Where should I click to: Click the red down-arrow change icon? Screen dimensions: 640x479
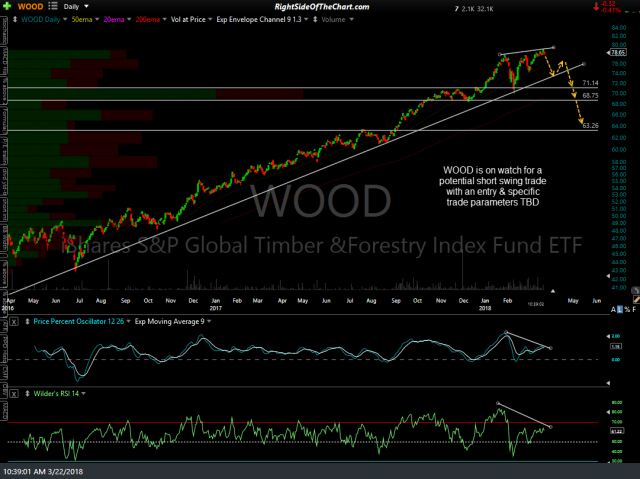point(596,6)
